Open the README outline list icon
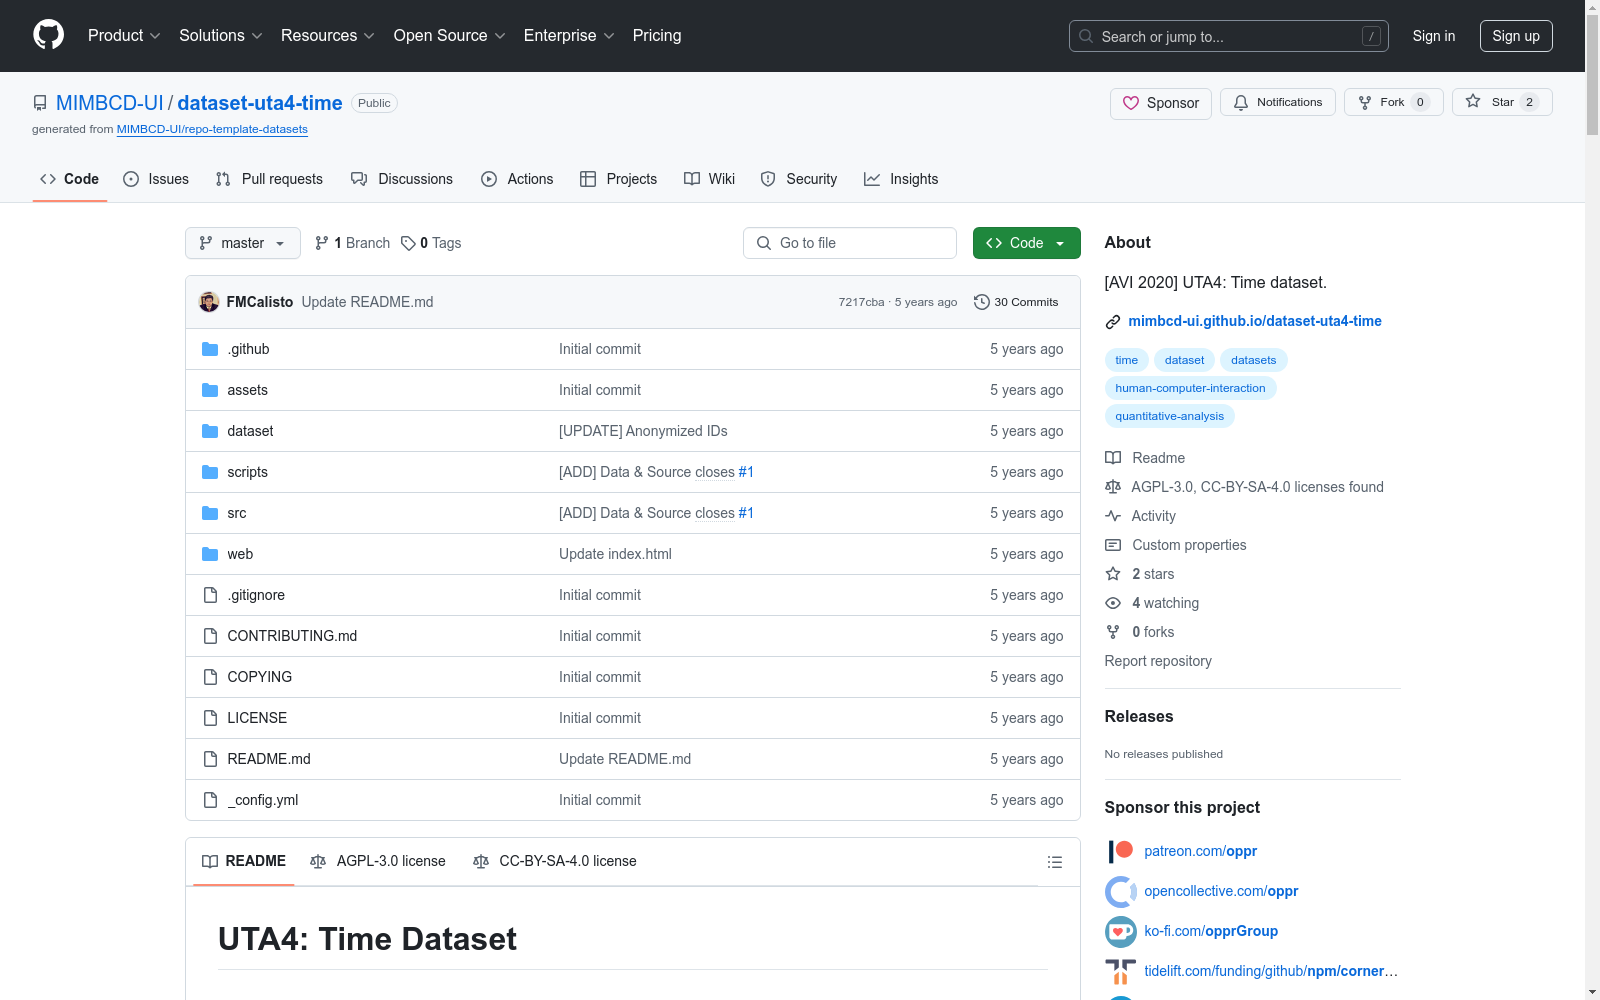Image resolution: width=1600 pixels, height=1000 pixels. pos(1054,862)
